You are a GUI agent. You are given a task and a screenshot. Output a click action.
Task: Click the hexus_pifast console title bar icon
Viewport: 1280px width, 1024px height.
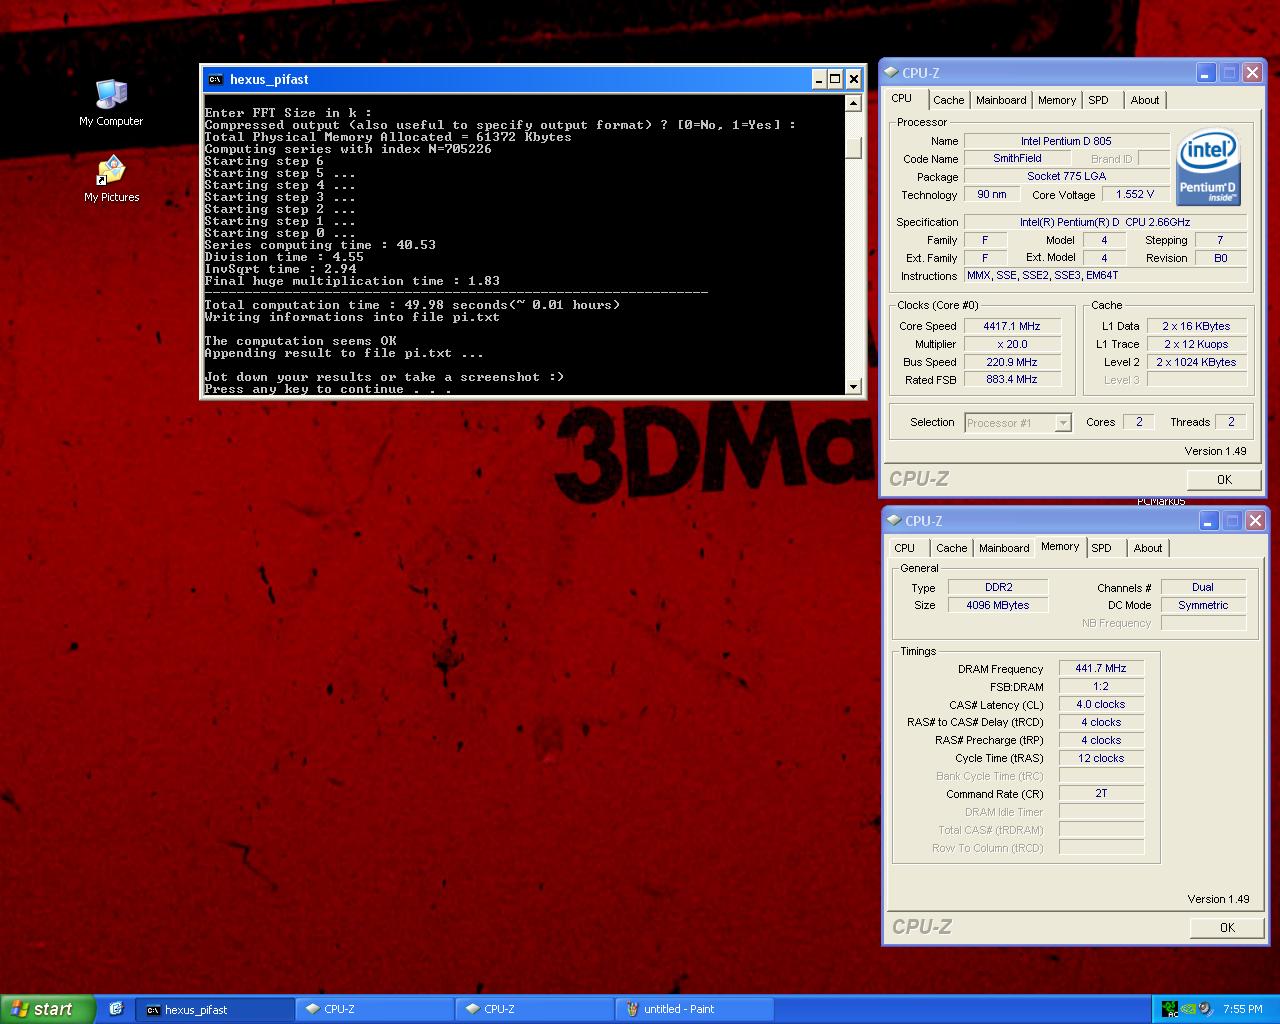215,79
